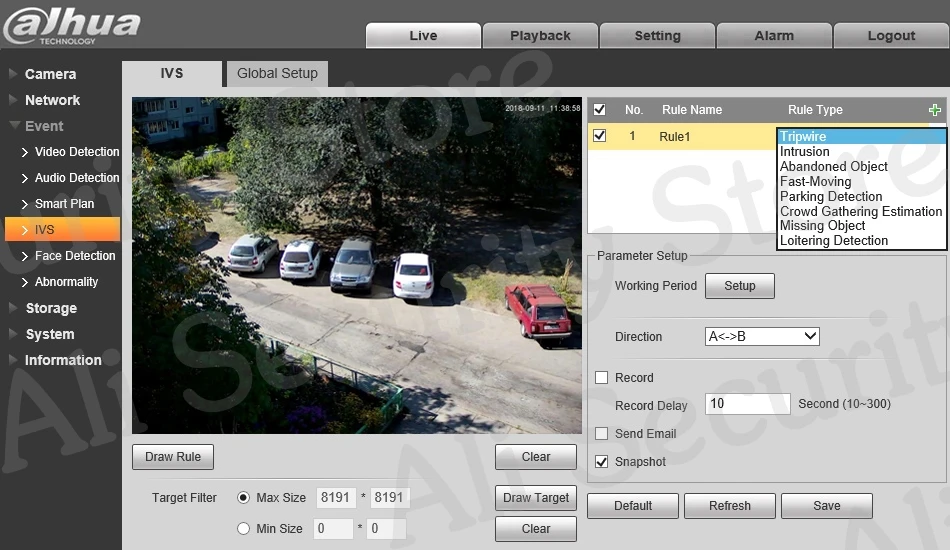Toggle the select-all rules checkbox in header
Image resolution: width=950 pixels, height=550 pixels.
coord(599,110)
